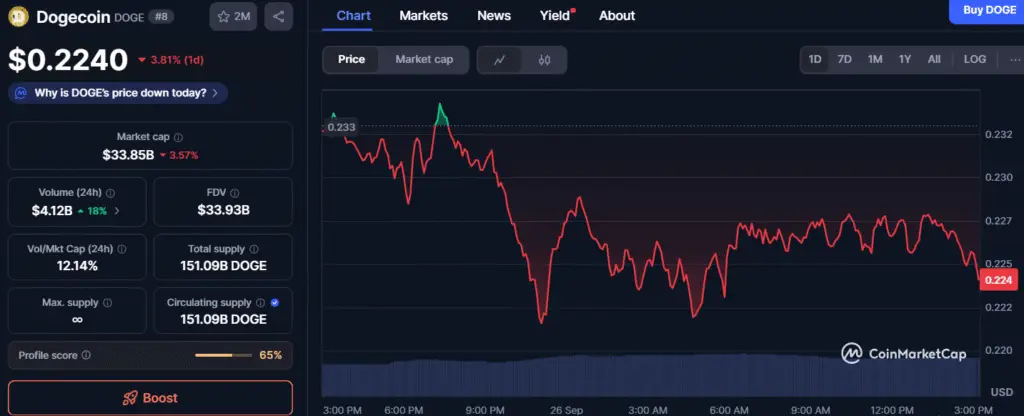The width and height of the screenshot is (1024, 416).
Task: Switch to line chart view icon
Action: coord(500,60)
